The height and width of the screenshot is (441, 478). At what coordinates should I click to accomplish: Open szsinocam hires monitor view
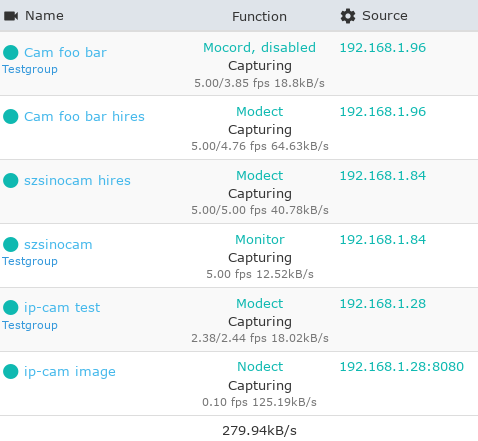pos(77,180)
